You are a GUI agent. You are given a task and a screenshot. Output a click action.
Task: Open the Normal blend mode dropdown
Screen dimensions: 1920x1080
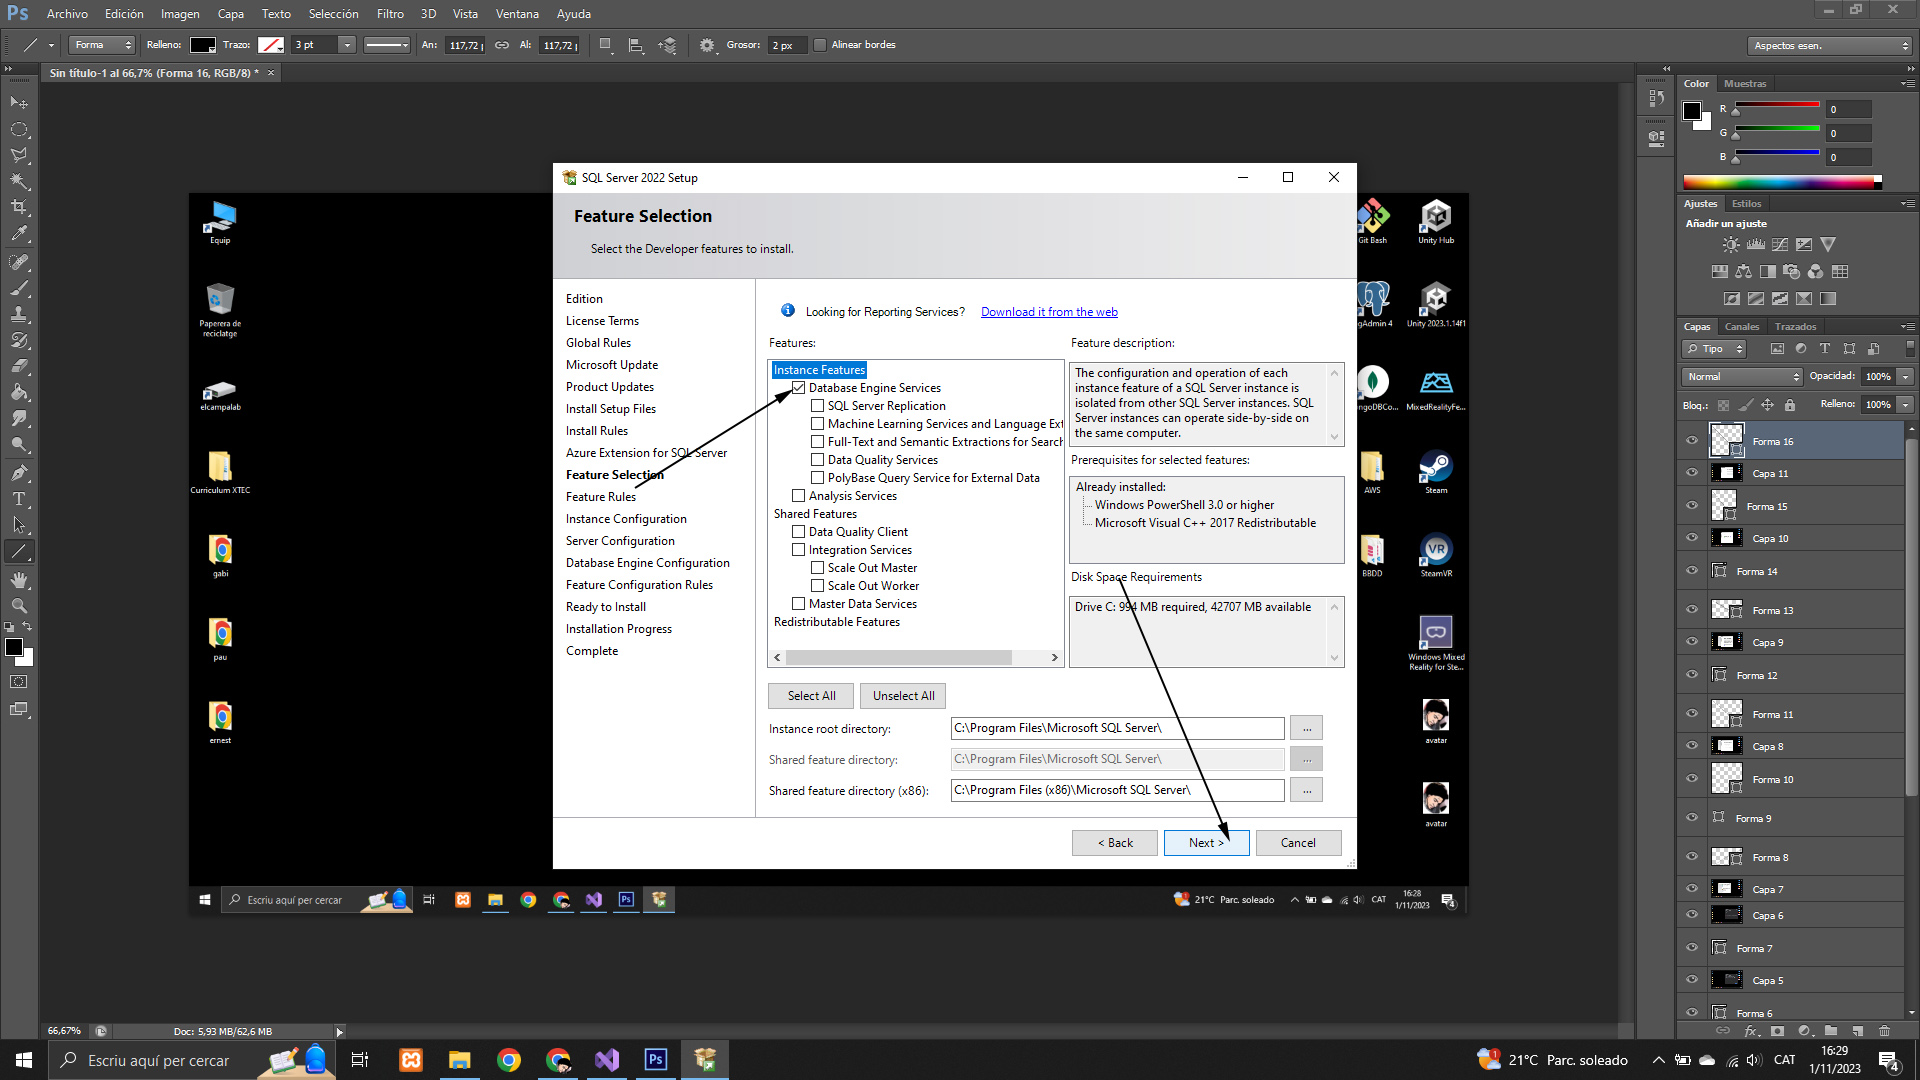point(1743,377)
